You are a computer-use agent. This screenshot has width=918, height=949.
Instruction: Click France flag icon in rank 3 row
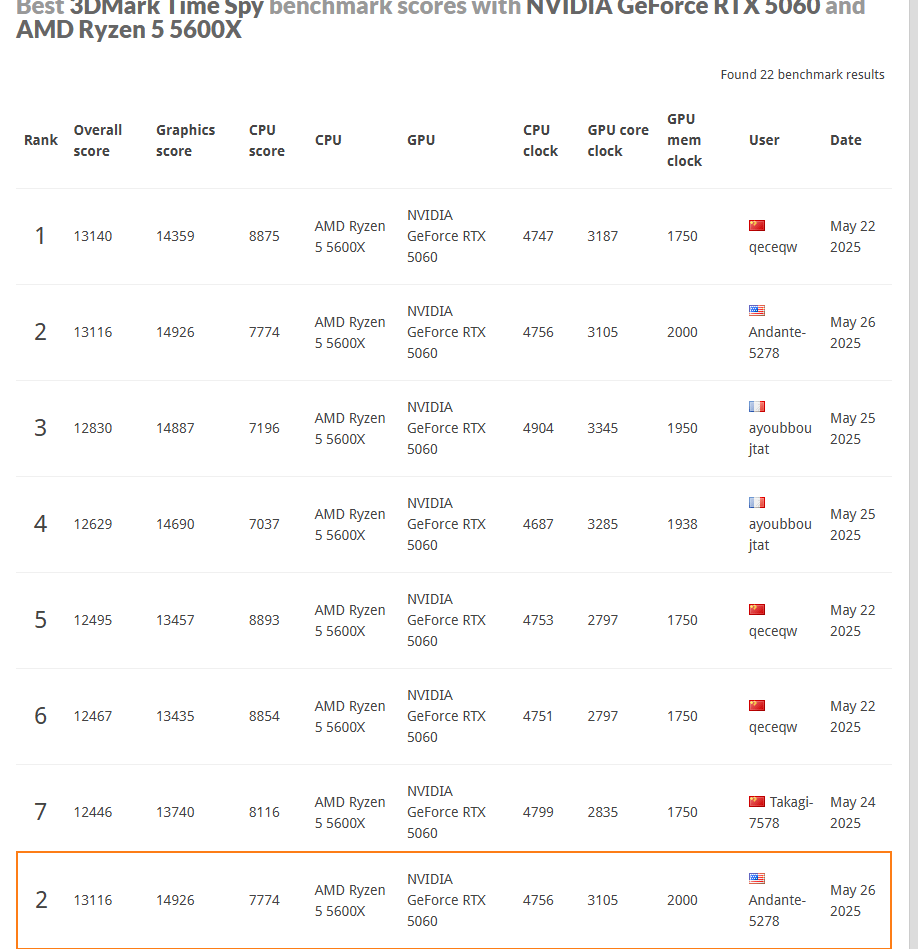point(757,407)
